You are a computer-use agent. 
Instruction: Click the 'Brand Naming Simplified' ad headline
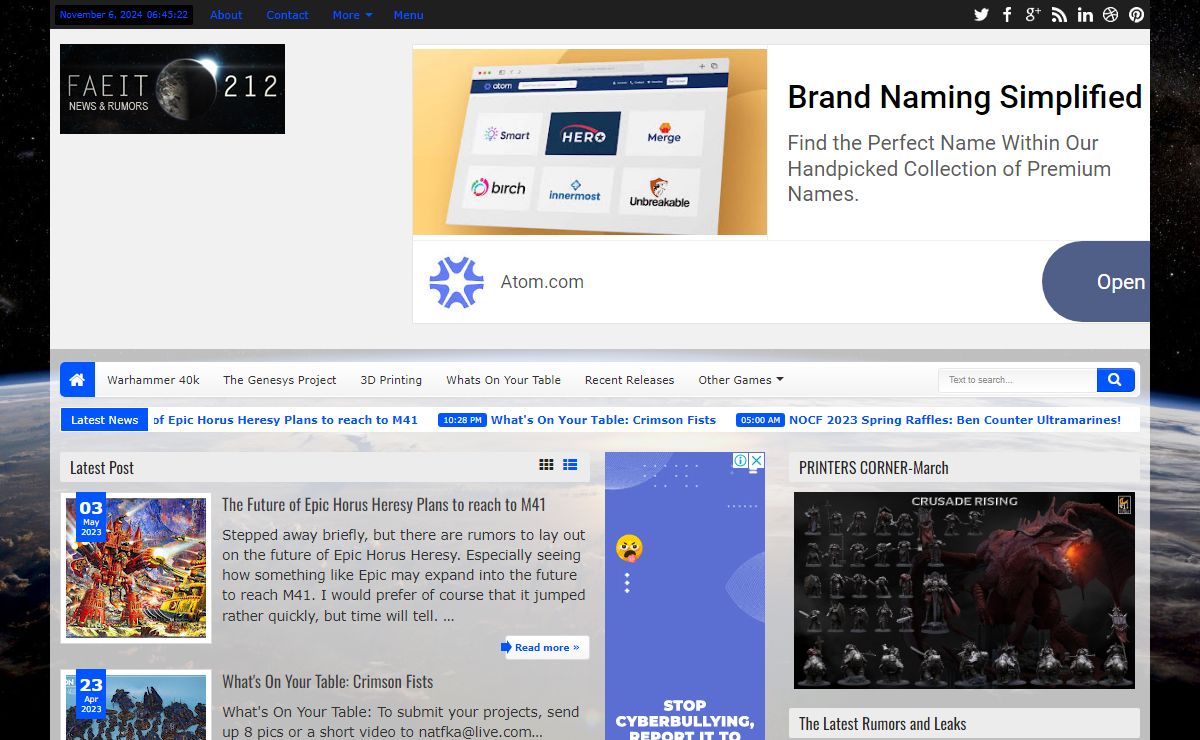point(965,97)
